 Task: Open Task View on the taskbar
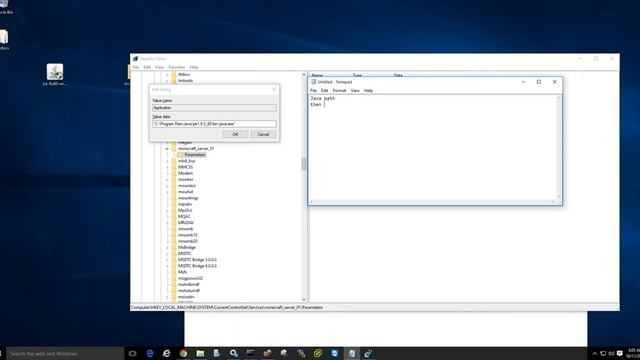[x=133, y=353]
